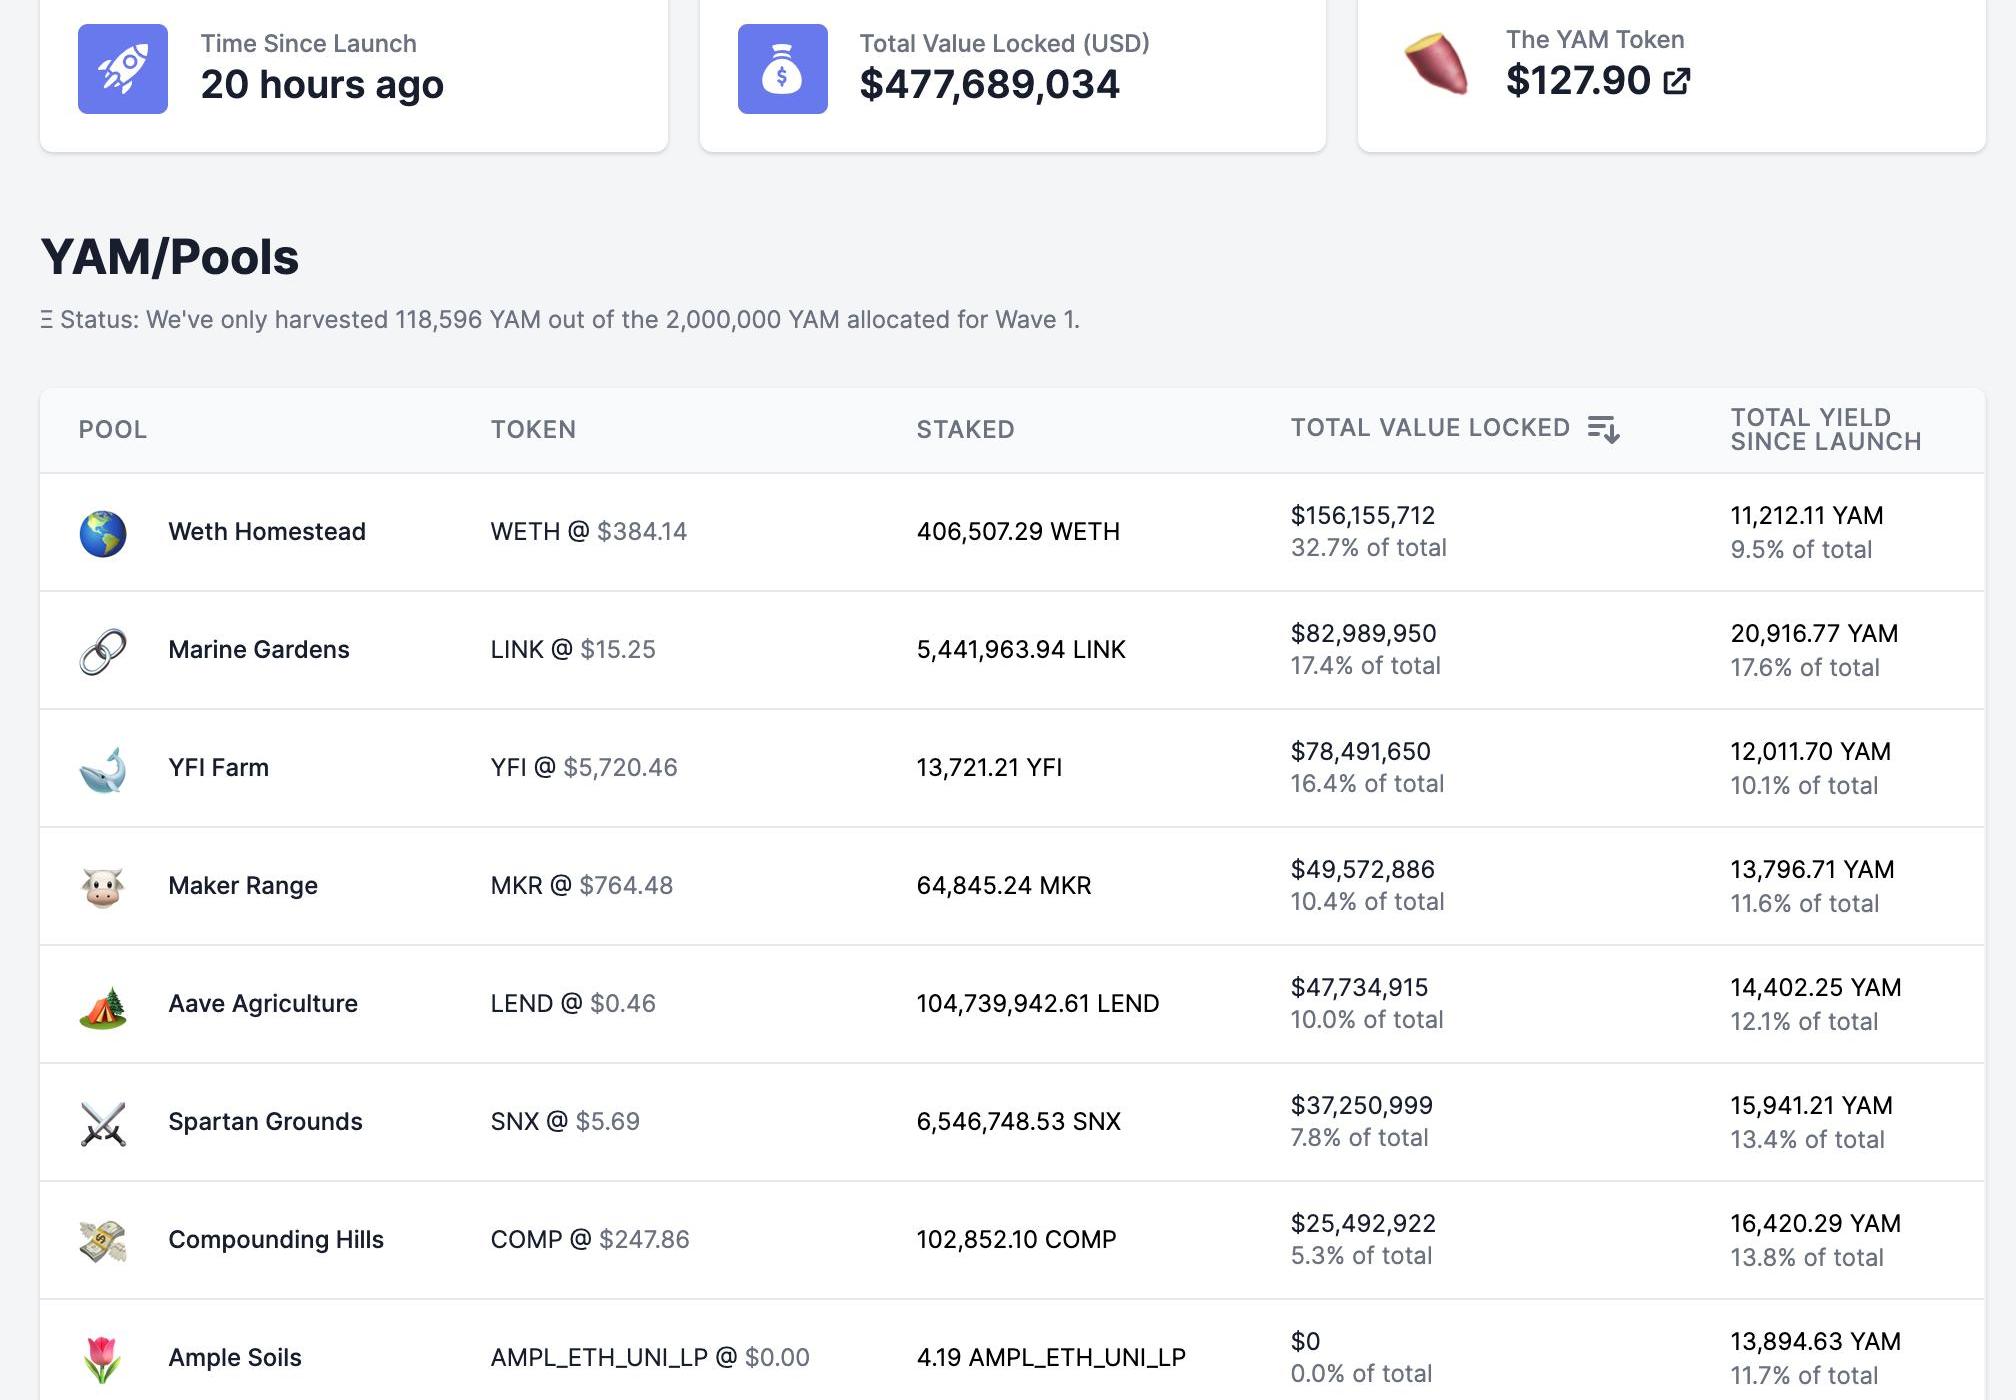Click the money bag TVL icon
Image resolution: width=2016 pixels, height=1400 pixels.
(x=782, y=69)
